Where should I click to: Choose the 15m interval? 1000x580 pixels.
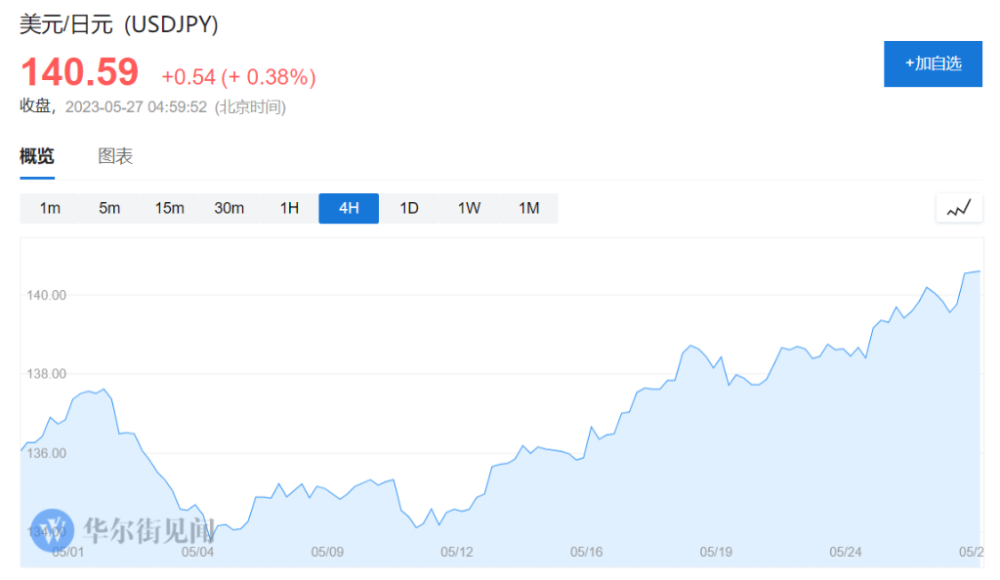(169, 208)
